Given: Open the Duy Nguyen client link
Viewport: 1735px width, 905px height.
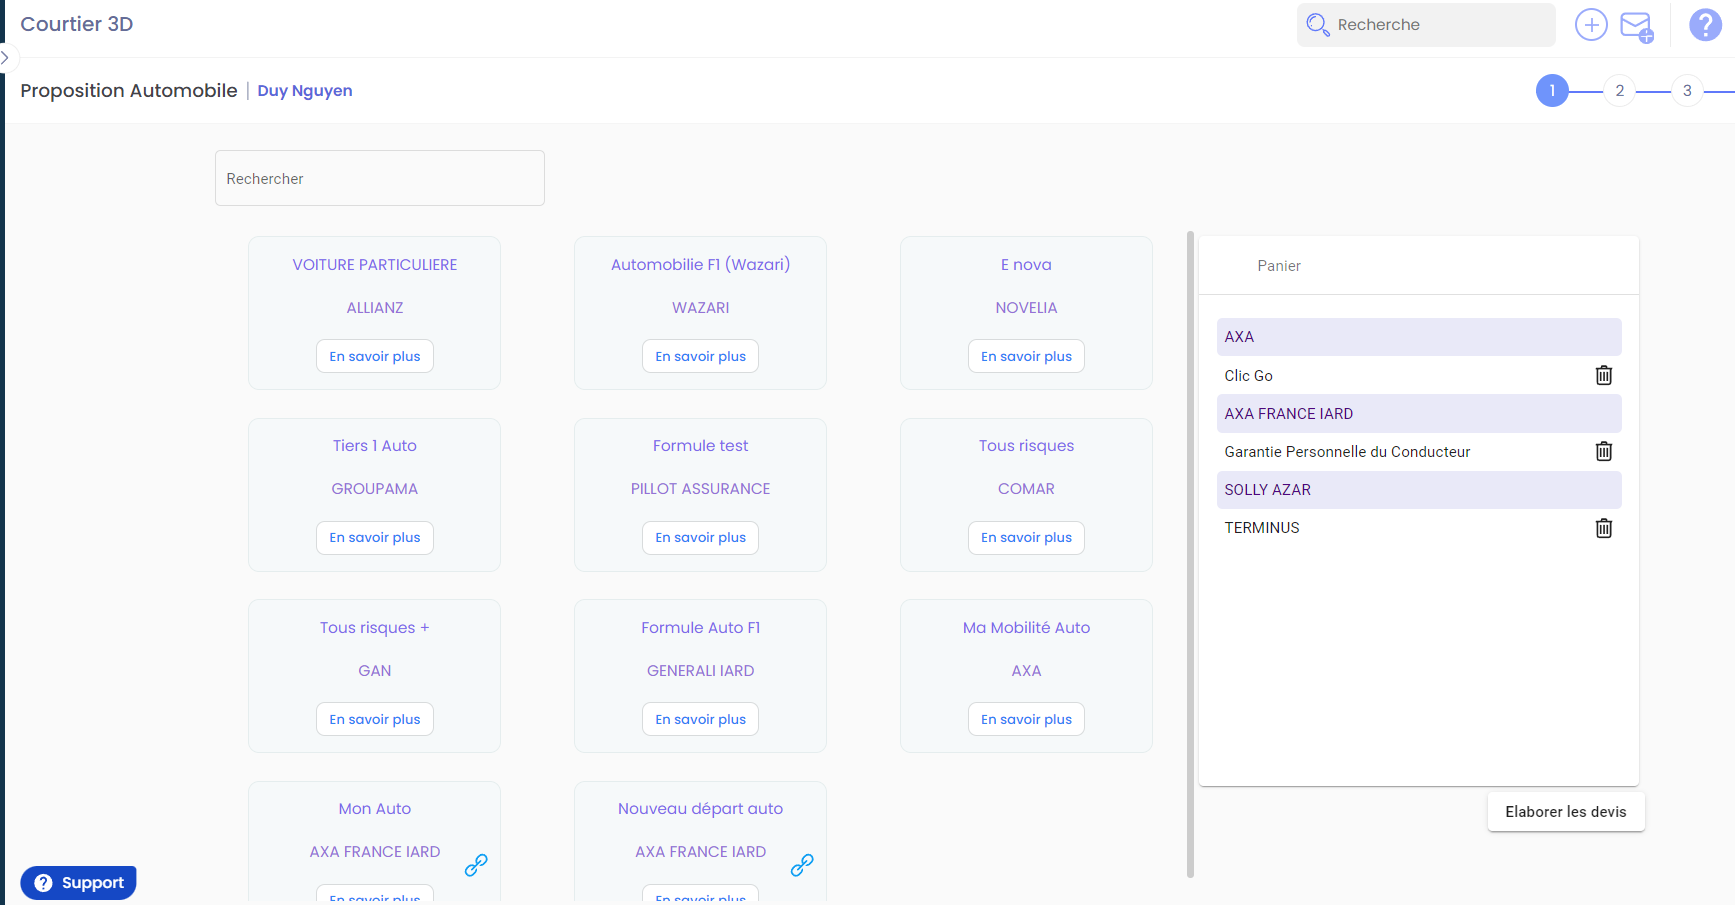Looking at the screenshot, I should tap(305, 91).
